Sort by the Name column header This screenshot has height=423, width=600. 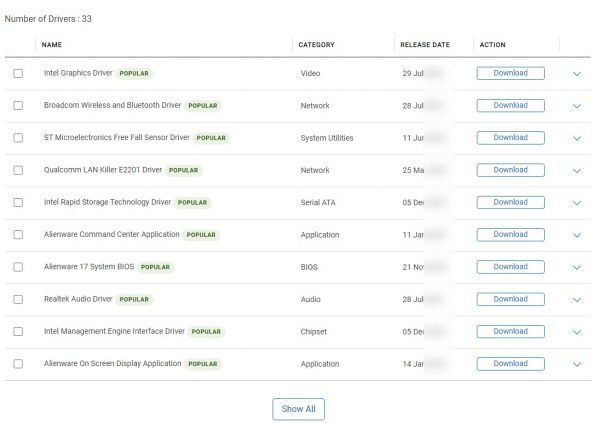point(52,45)
